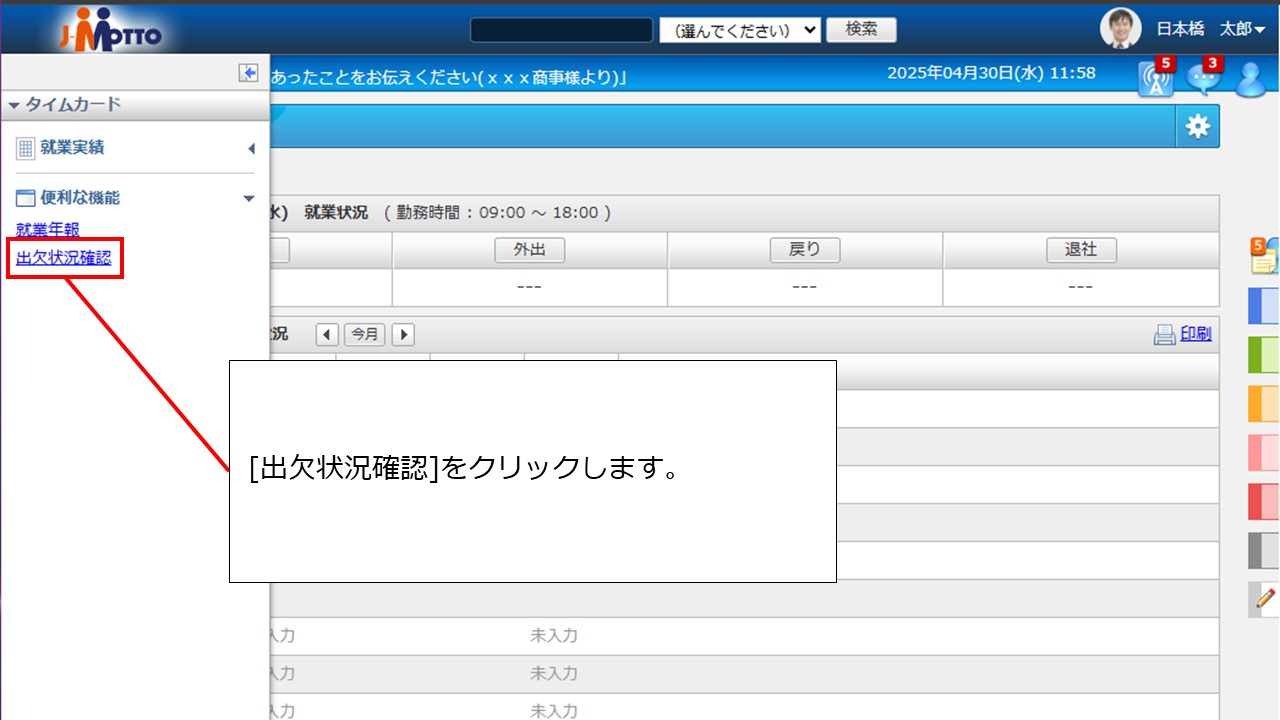The image size is (1280, 720).
Task: Collapse the タイムカード panel header
Action: click(65, 104)
